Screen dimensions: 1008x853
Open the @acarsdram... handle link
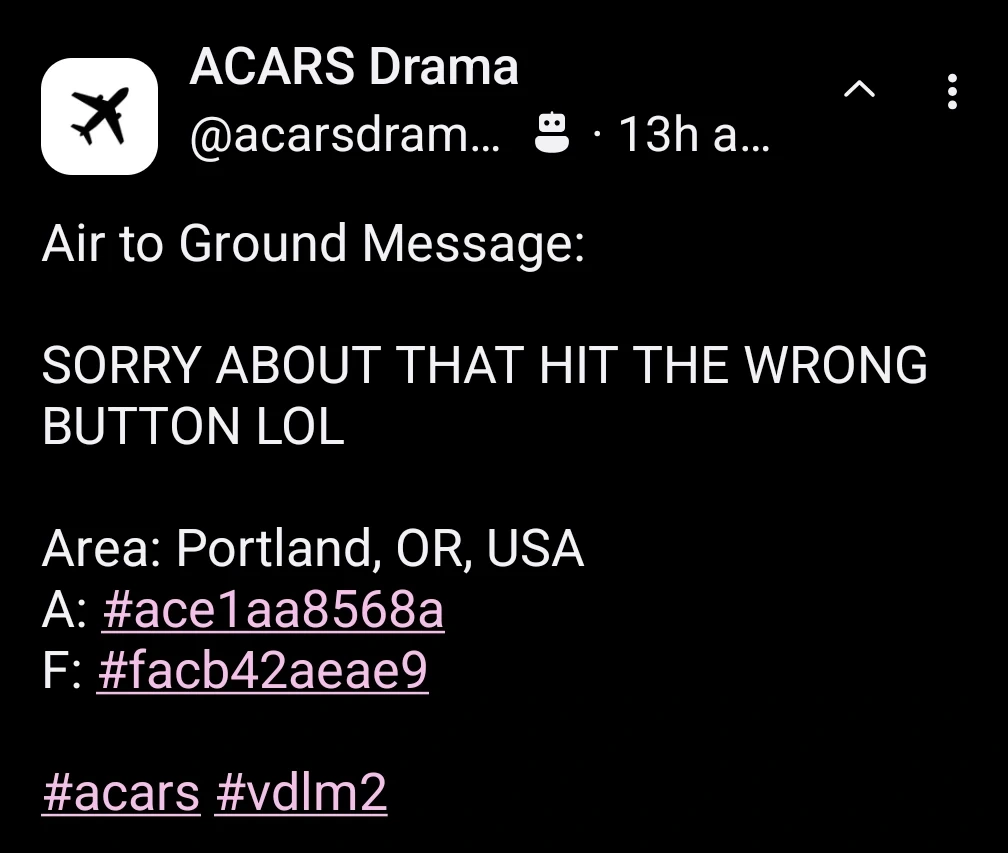345,135
